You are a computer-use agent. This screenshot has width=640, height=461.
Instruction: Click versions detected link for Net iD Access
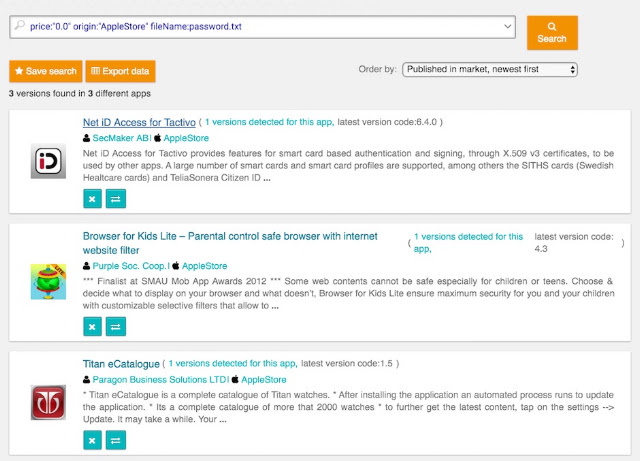pos(269,122)
